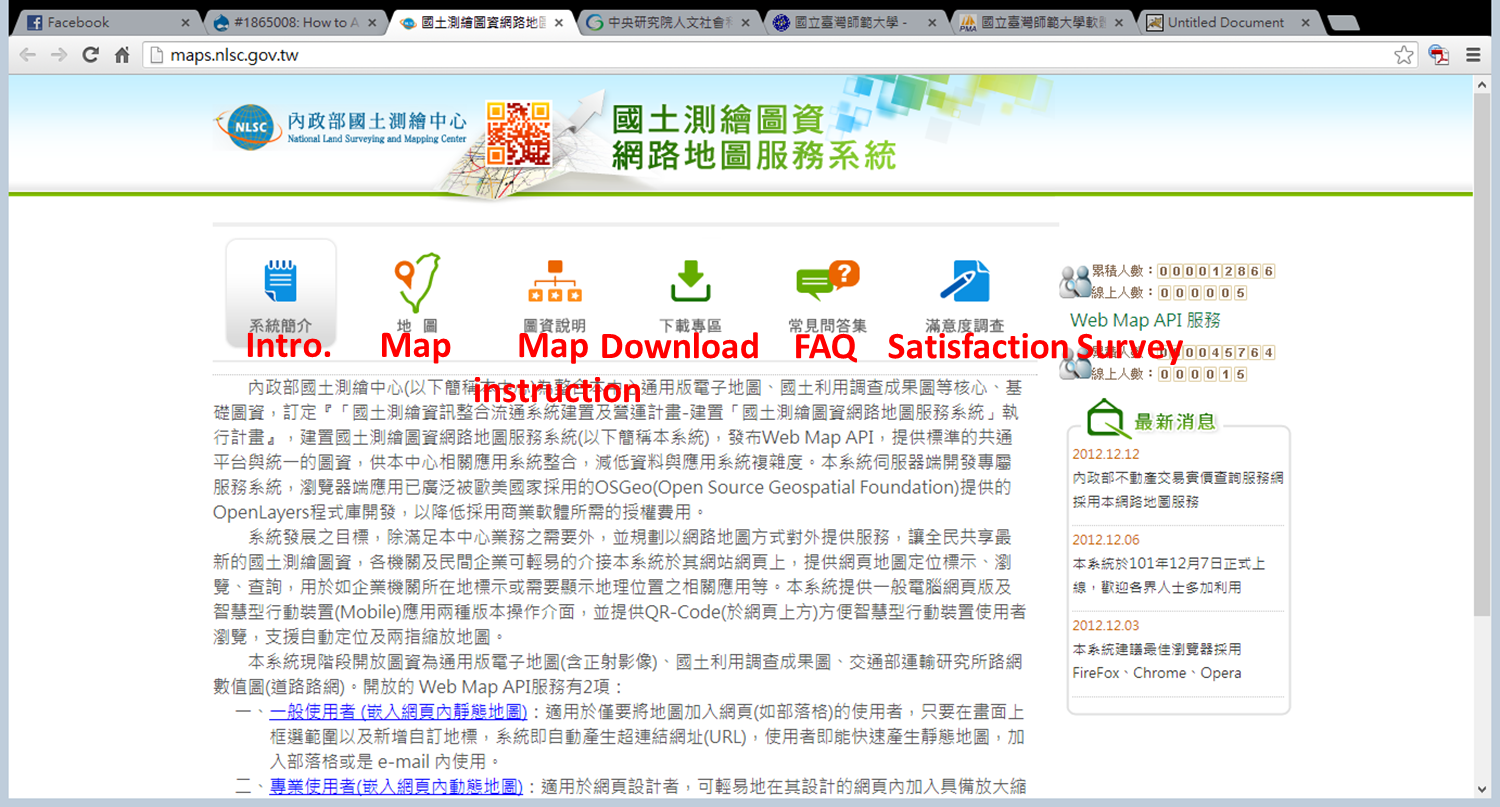Click the browser forward arrow
The image size is (1500, 807).
point(59,55)
